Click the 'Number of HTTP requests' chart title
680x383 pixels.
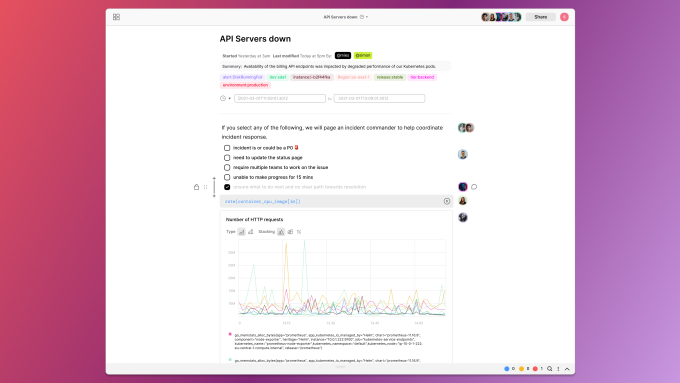point(255,219)
